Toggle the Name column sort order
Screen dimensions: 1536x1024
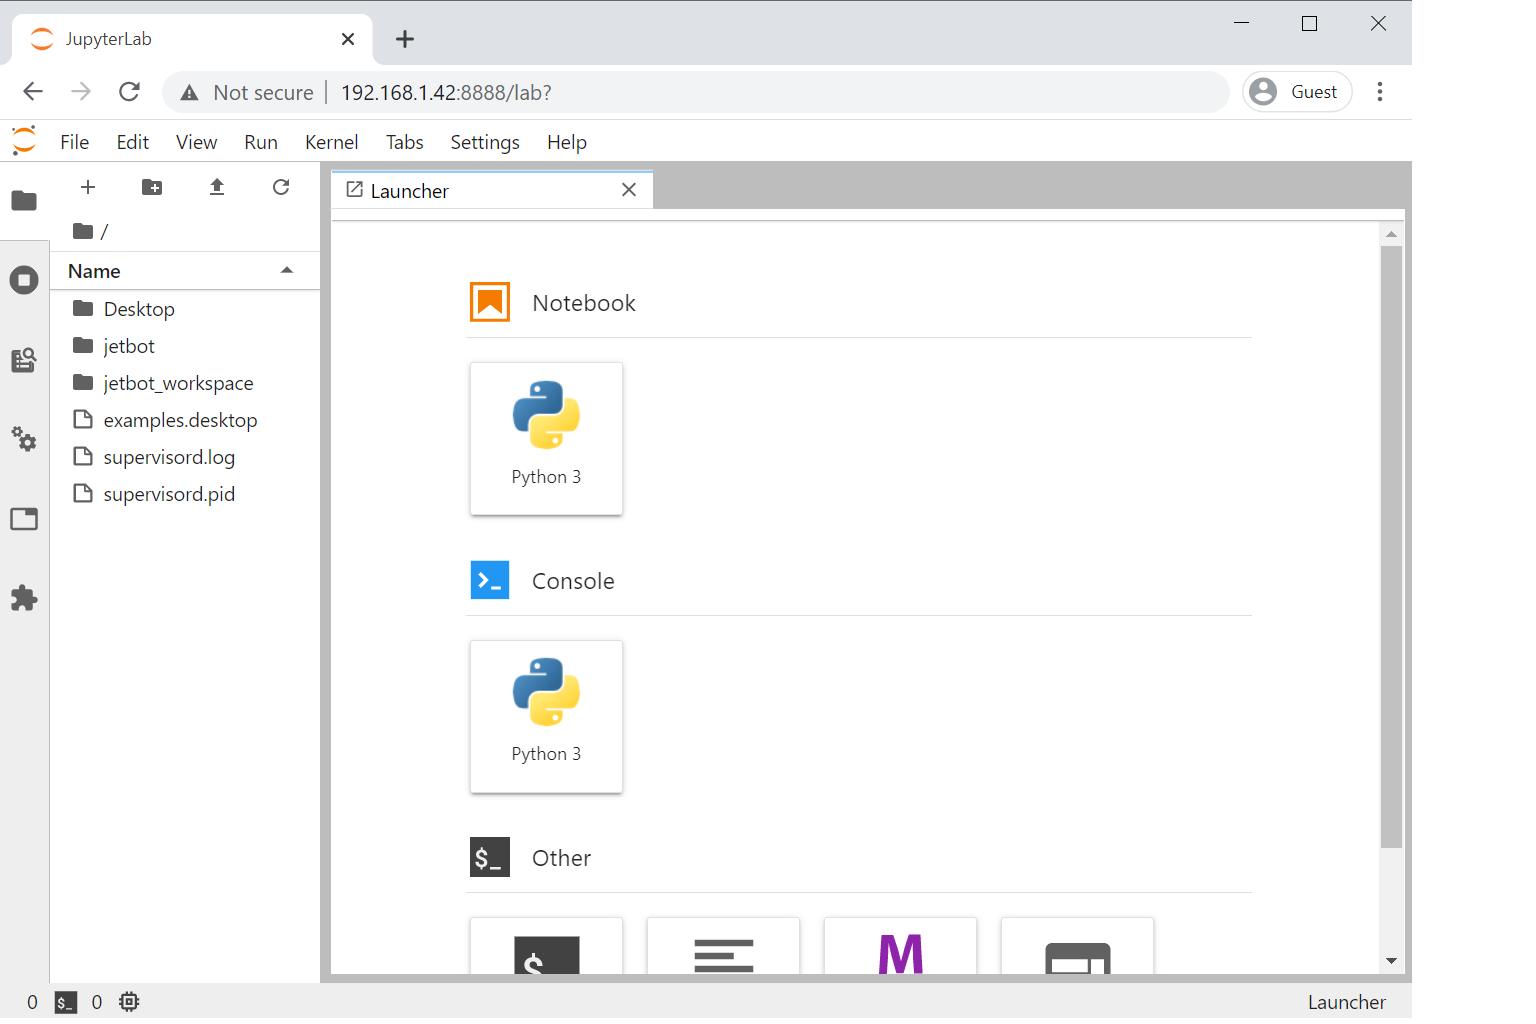93,270
